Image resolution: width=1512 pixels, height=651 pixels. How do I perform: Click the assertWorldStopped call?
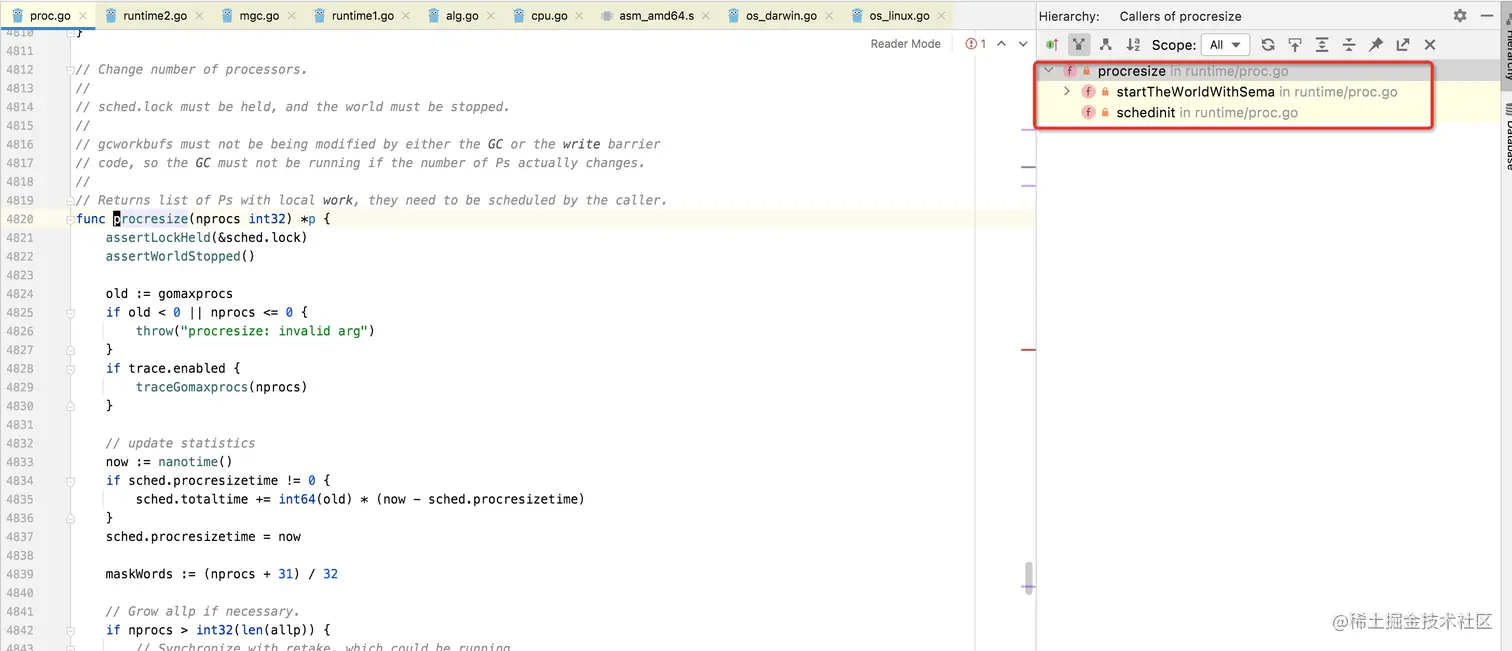(173, 256)
